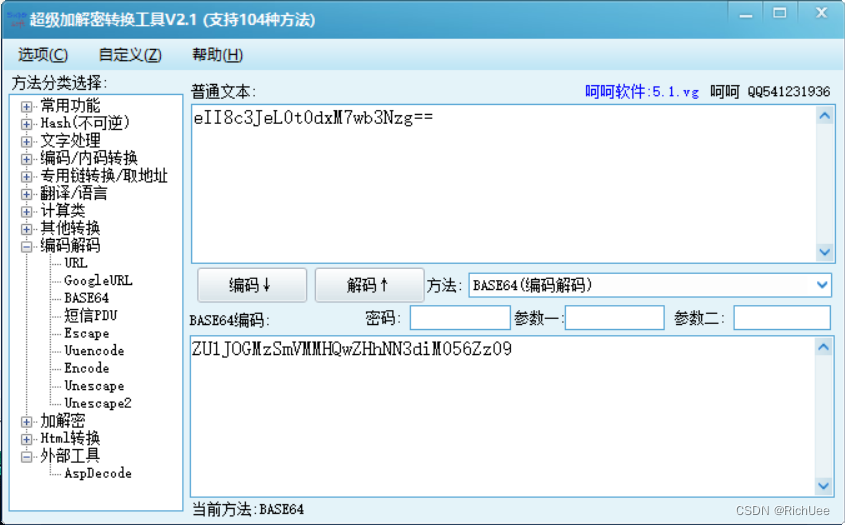Click down arrow of output scrollbar
This screenshot has height=525, width=845.
coord(823,486)
